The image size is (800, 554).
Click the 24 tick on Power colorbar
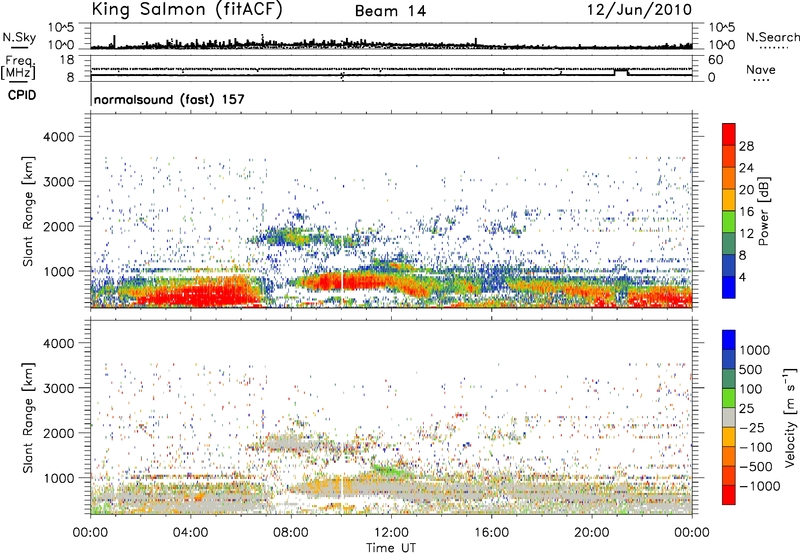point(746,168)
